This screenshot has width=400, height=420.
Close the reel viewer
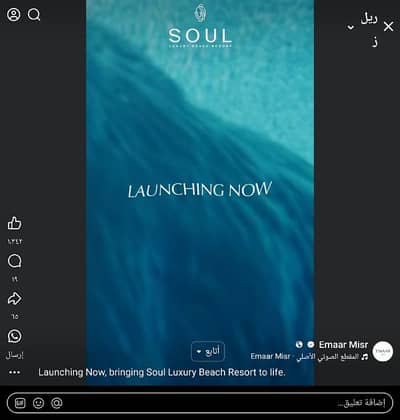388,27
